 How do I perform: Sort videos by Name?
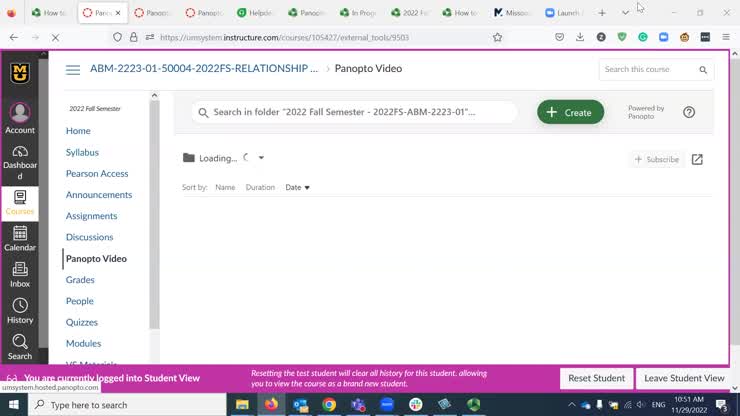[x=225, y=187]
